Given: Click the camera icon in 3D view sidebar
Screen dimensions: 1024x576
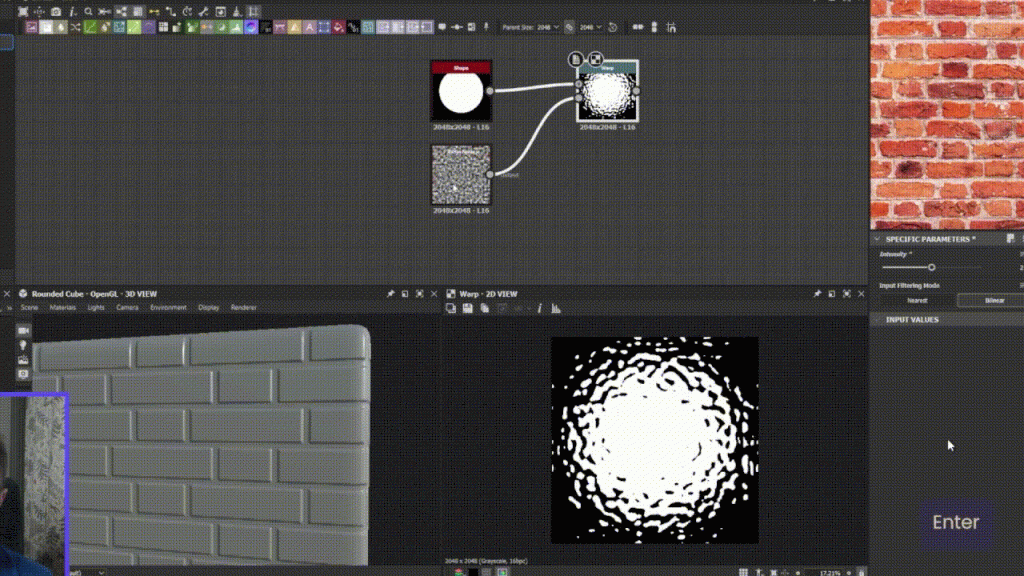Looking at the screenshot, I should [23, 331].
